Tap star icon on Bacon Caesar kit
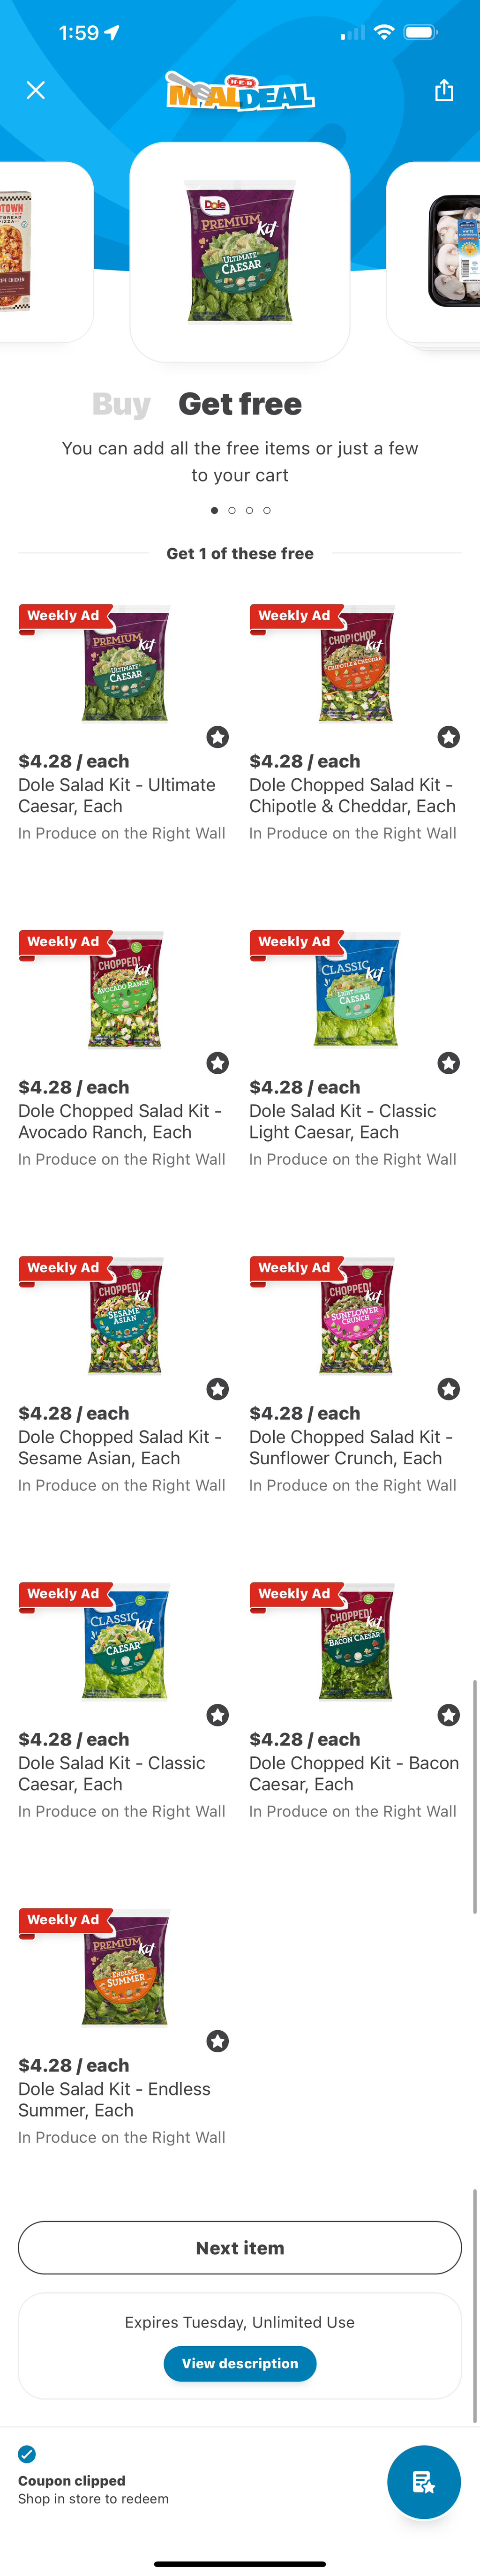 [x=448, y=1715]
